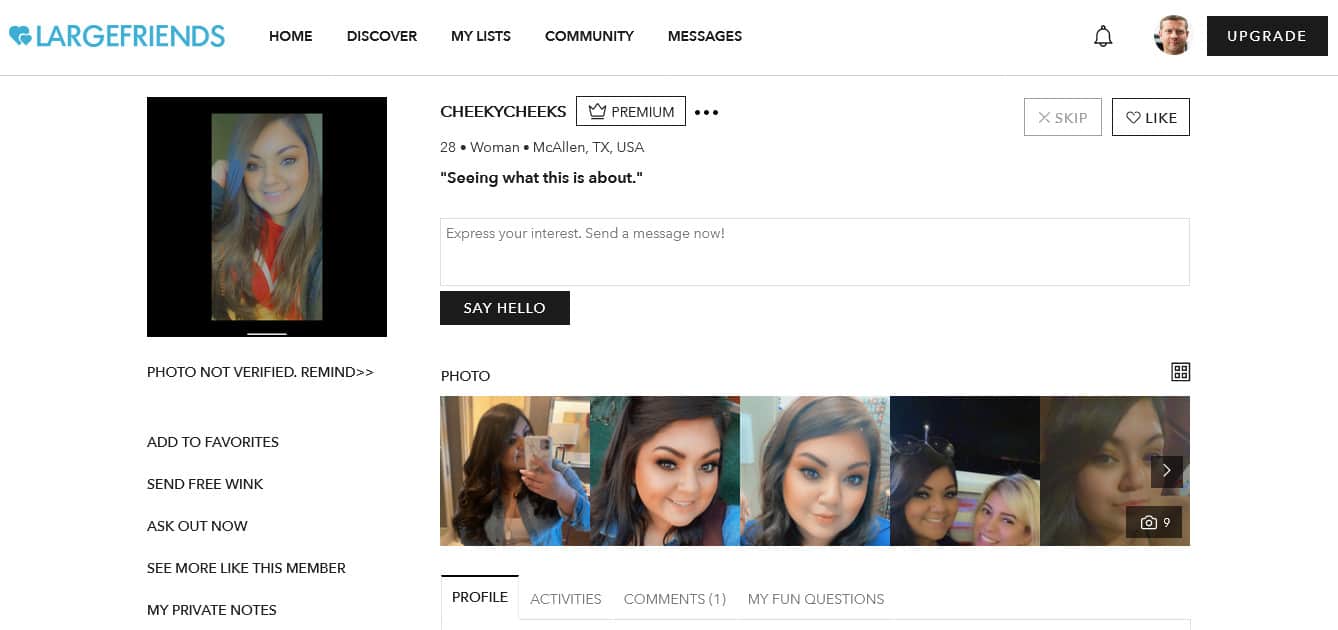The image size is (1338, 630).
Task: Click Ask Out Now
Action: coord(197,526)
